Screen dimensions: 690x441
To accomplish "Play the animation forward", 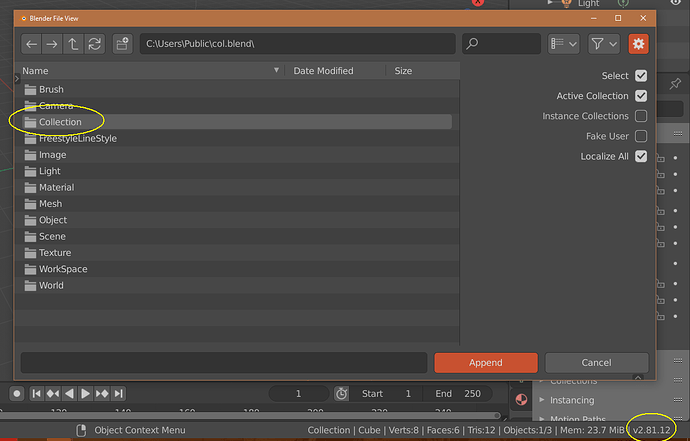I will tap(85, 393).
